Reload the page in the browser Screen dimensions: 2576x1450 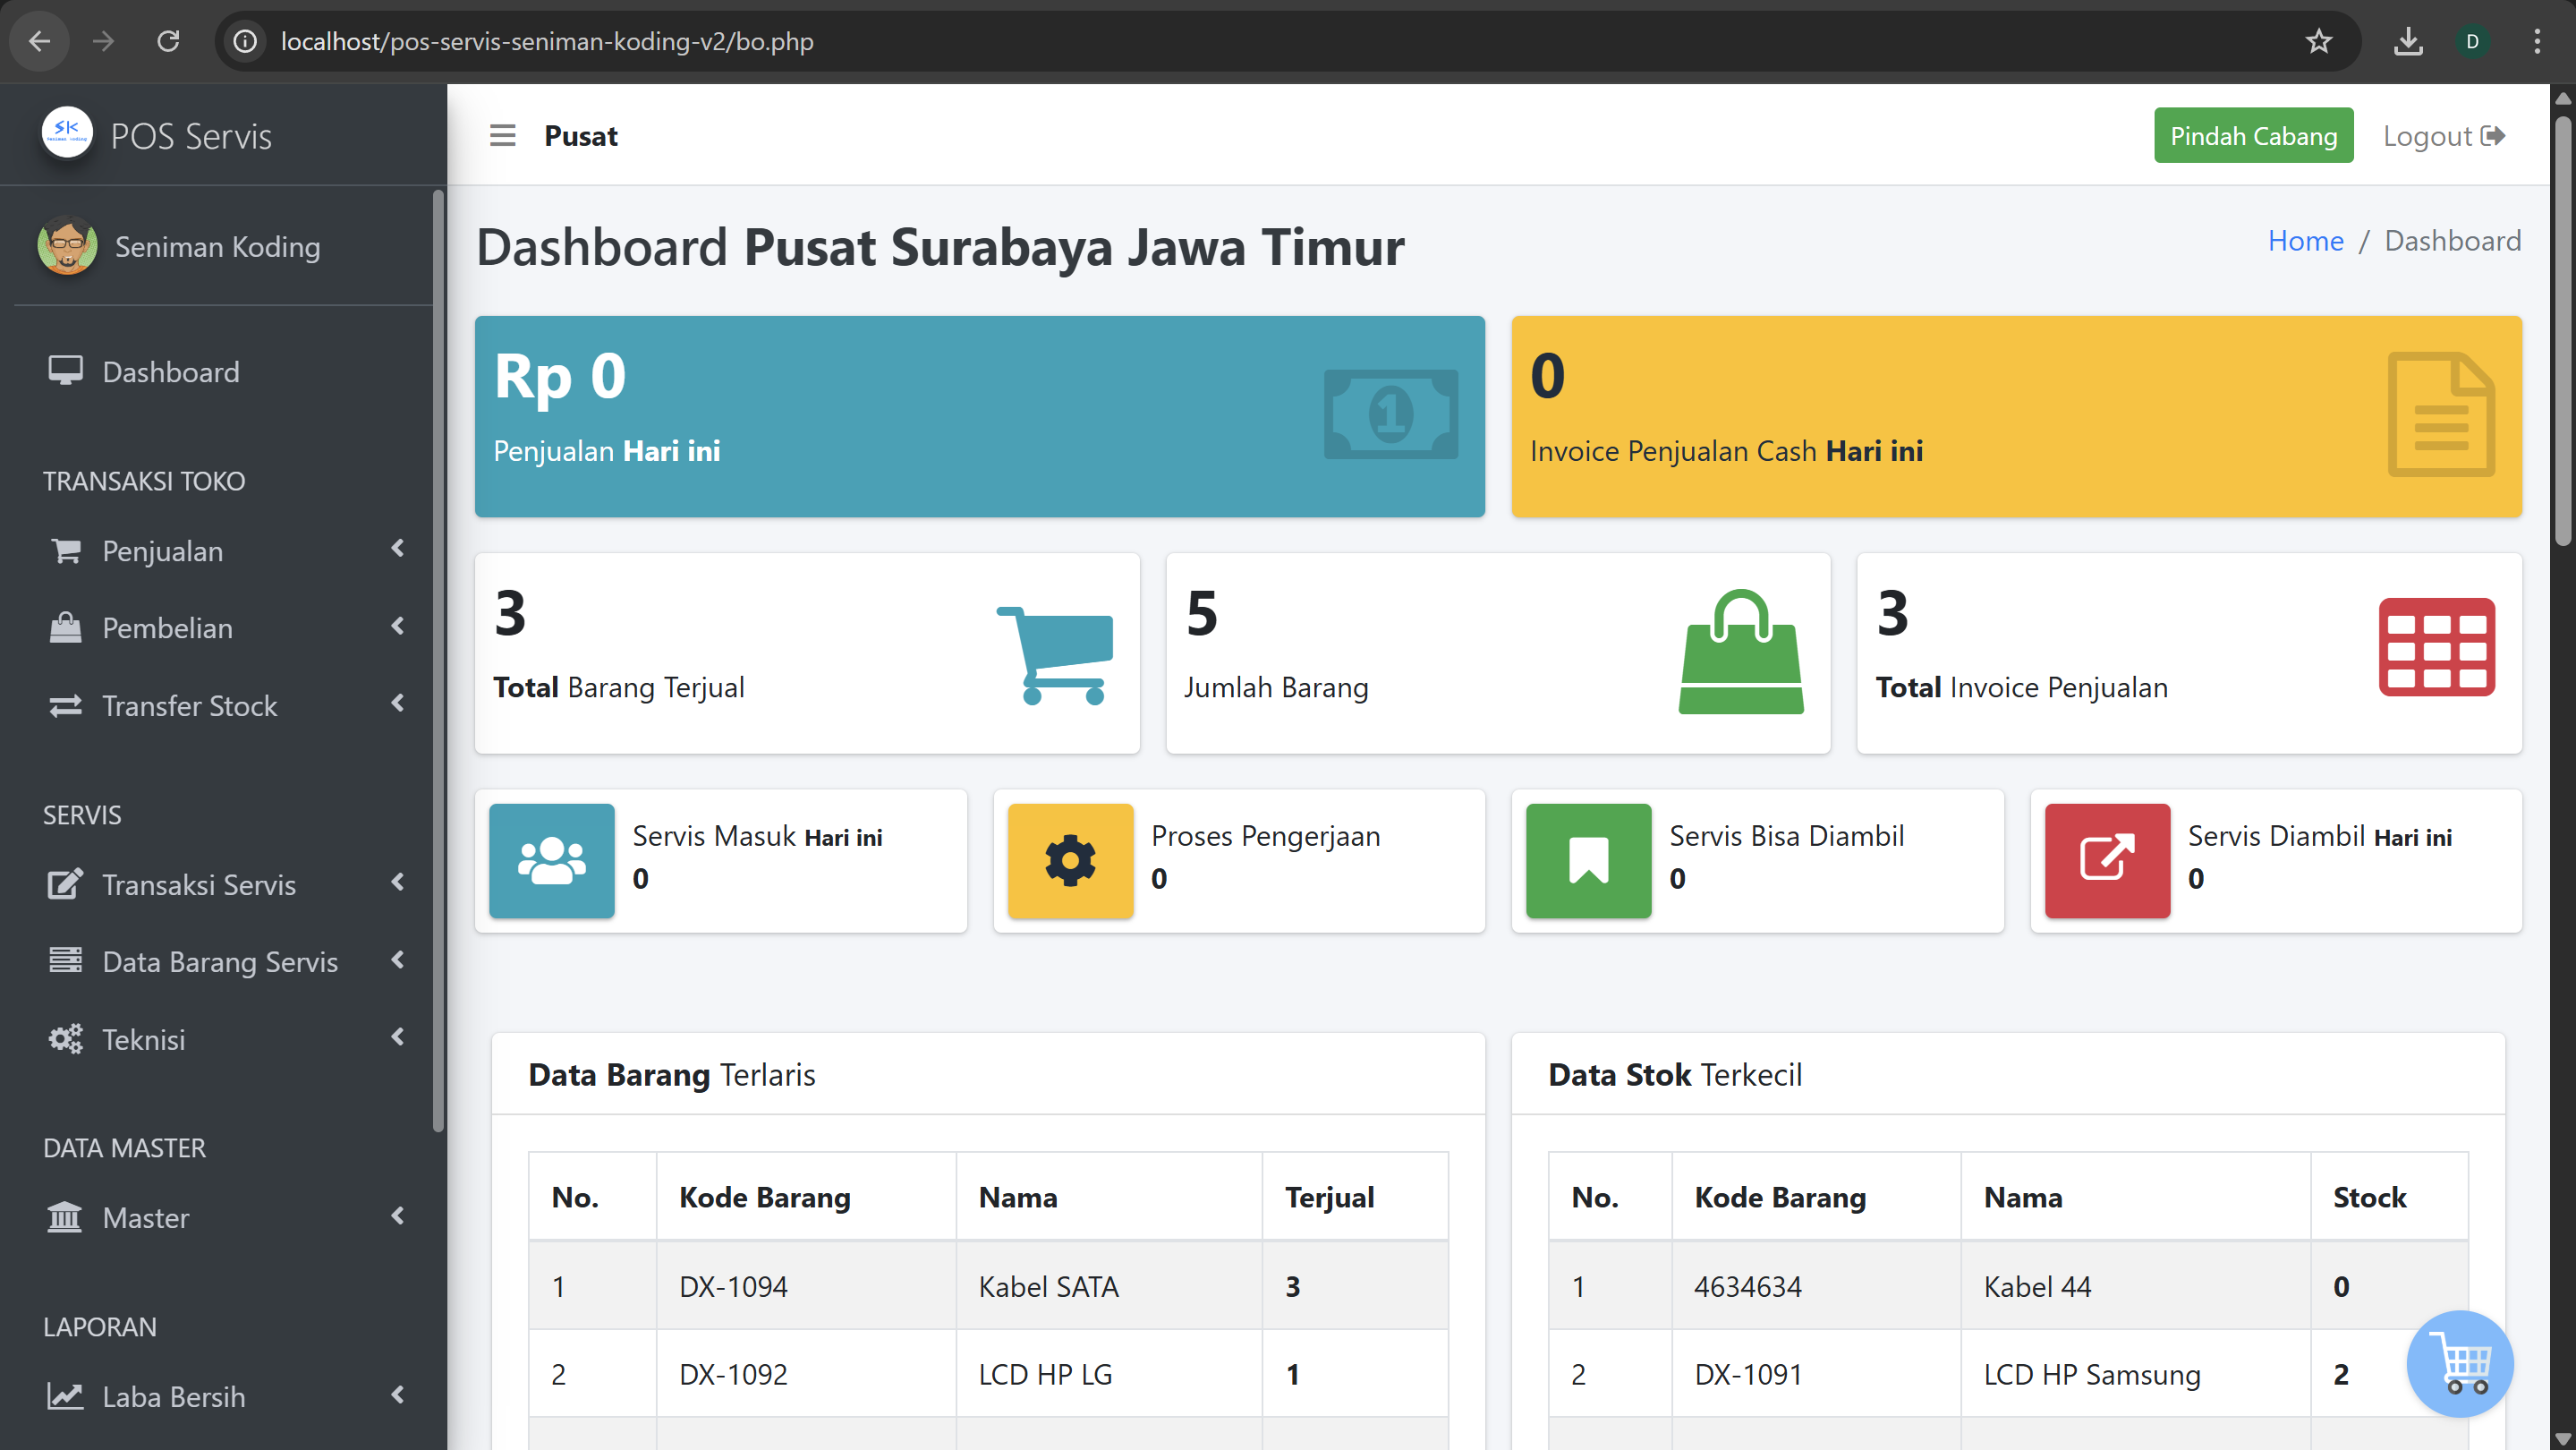pos(168,41)
